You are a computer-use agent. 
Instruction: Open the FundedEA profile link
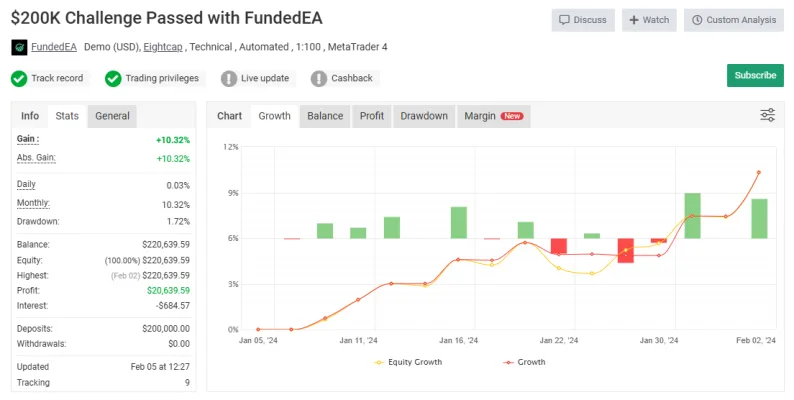54,47
